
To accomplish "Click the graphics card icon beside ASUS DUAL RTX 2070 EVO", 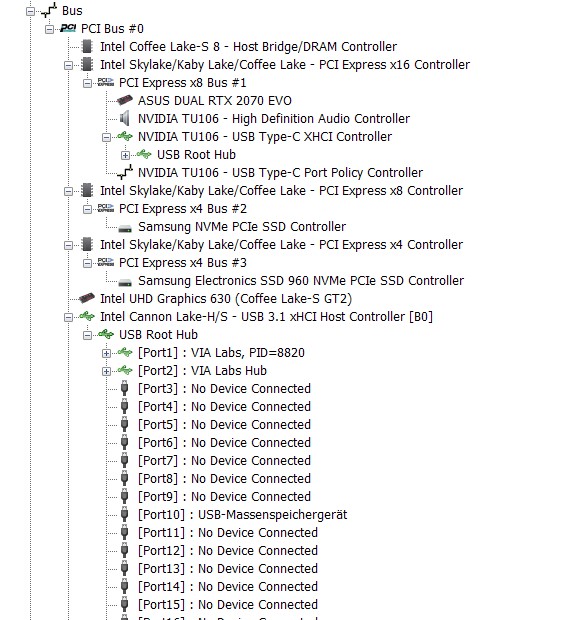I will tap(125, 101).
